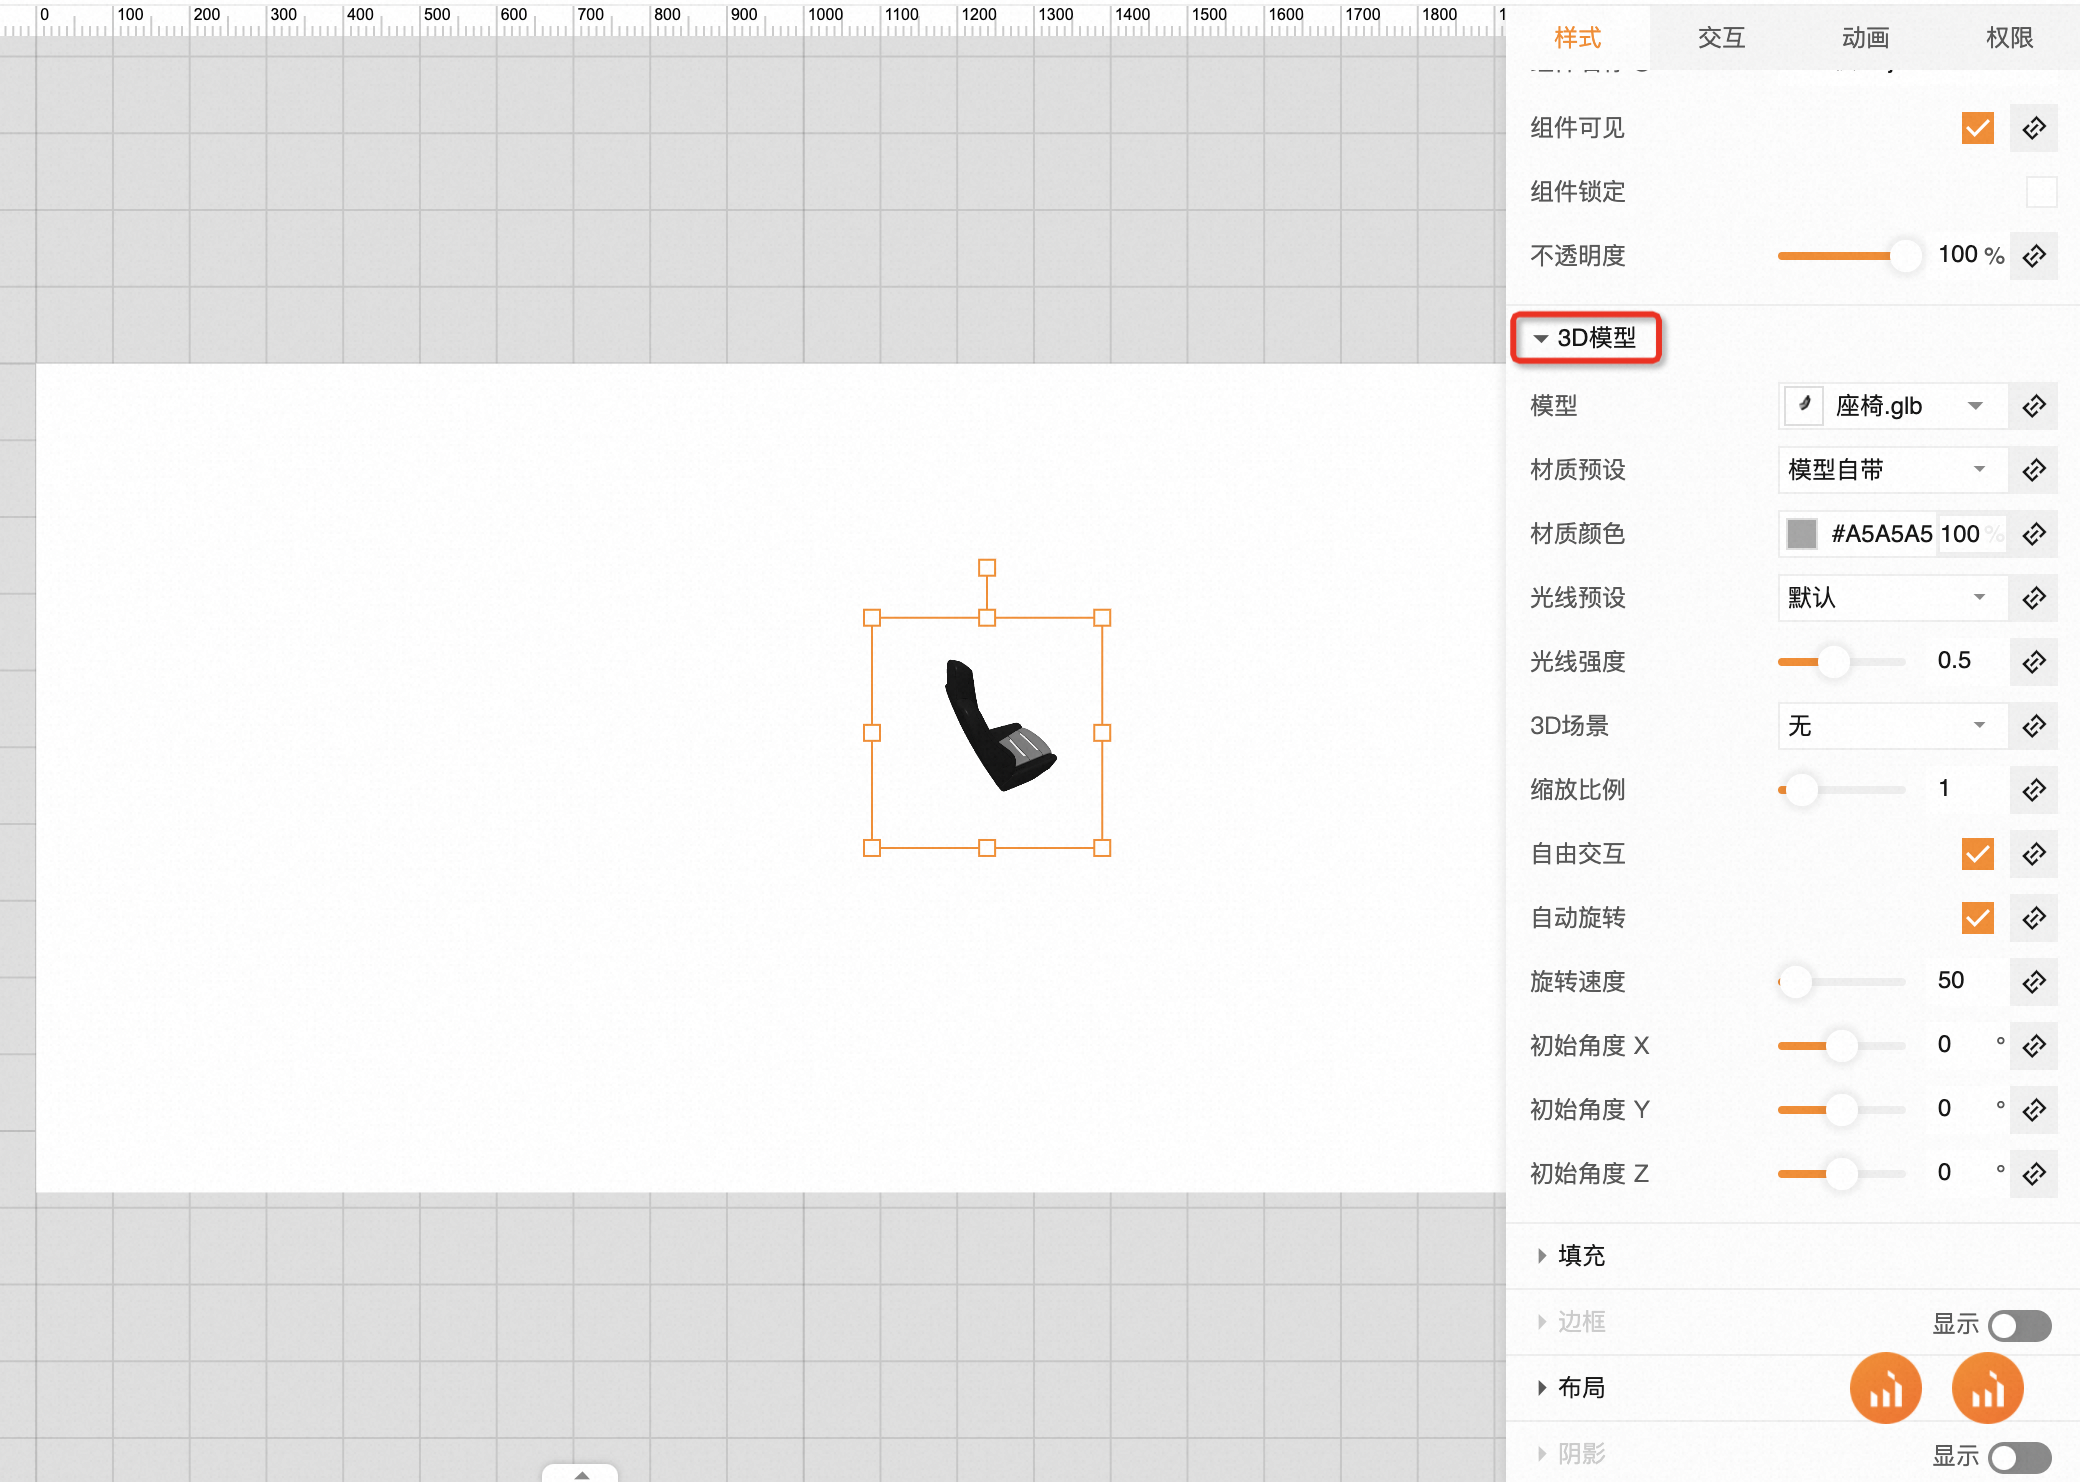Enable the 组件锁定 checkbox

point(2041,192)
